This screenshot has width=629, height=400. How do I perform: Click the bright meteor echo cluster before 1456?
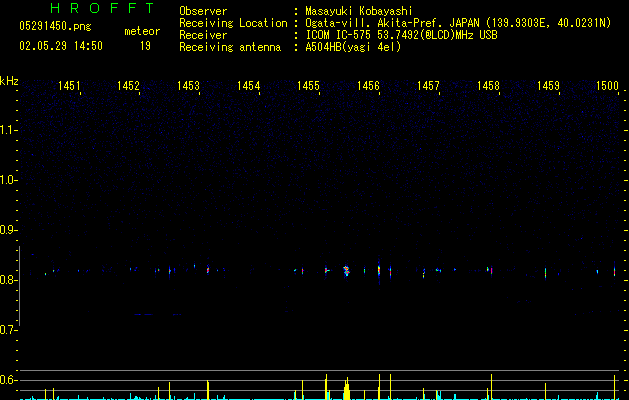coord(347,271)
